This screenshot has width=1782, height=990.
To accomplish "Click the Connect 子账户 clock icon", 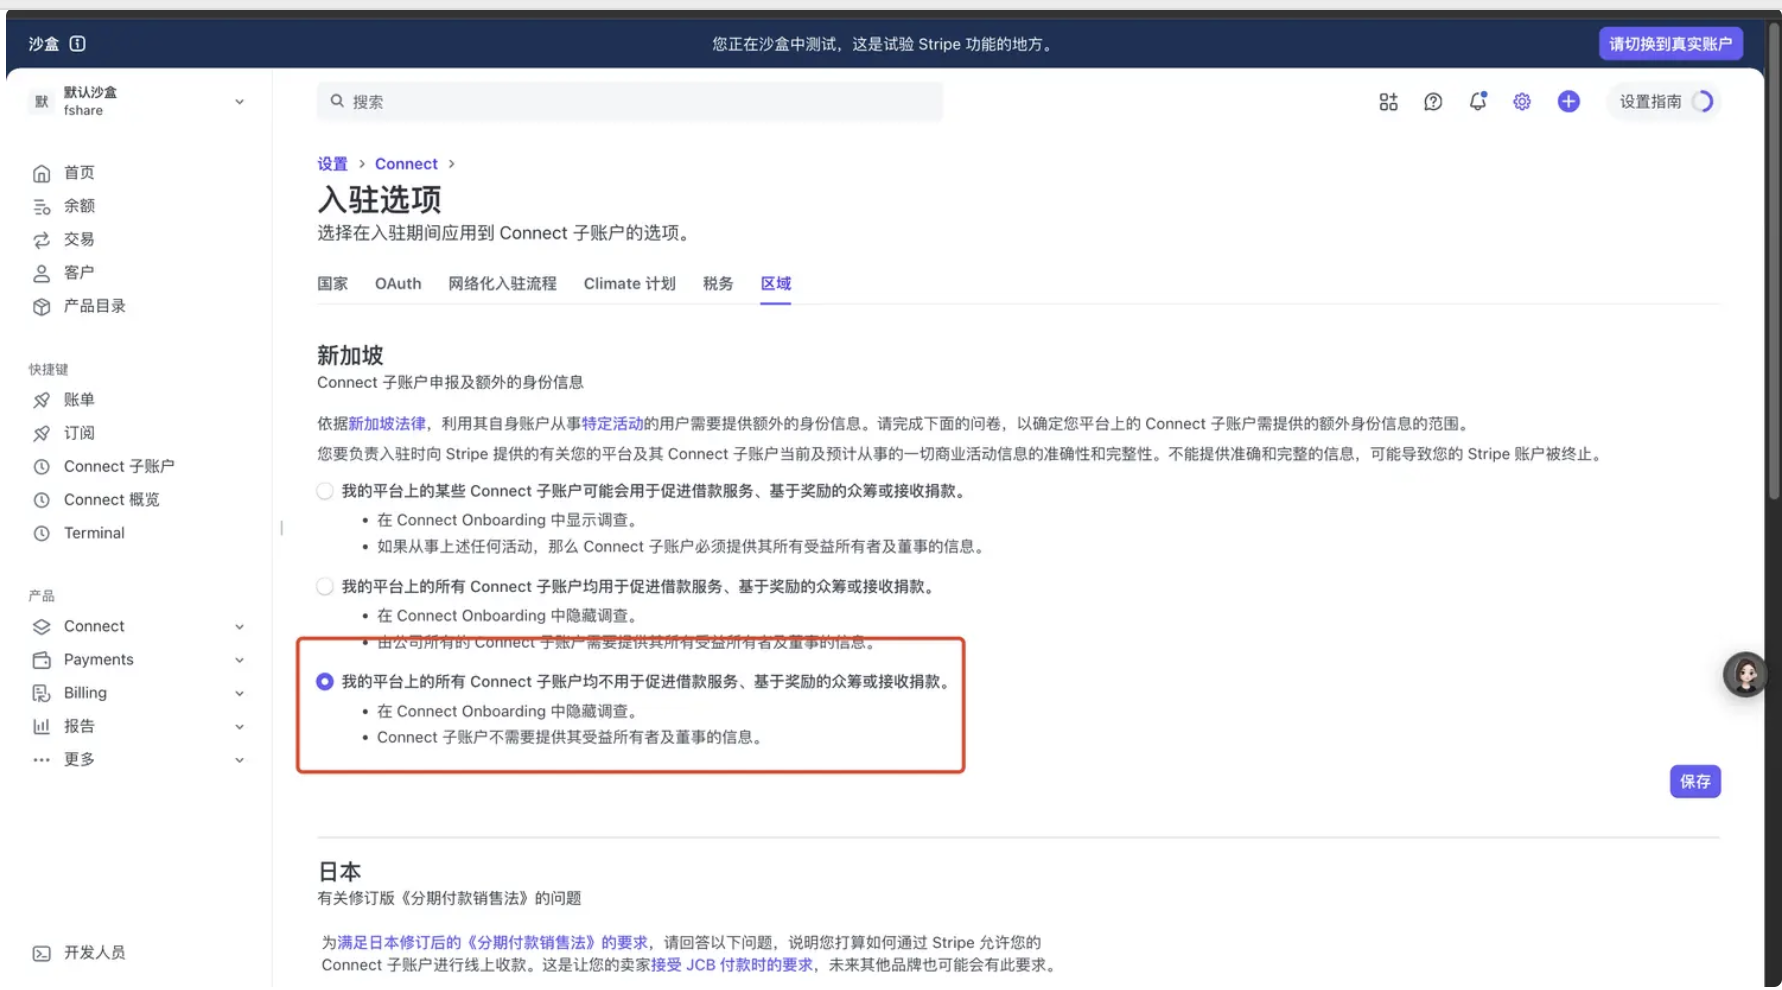I will 41,467.
